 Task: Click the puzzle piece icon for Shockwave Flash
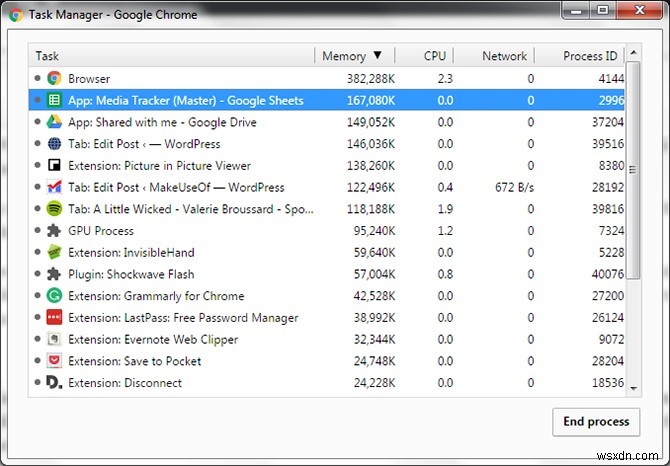(54, 274)
